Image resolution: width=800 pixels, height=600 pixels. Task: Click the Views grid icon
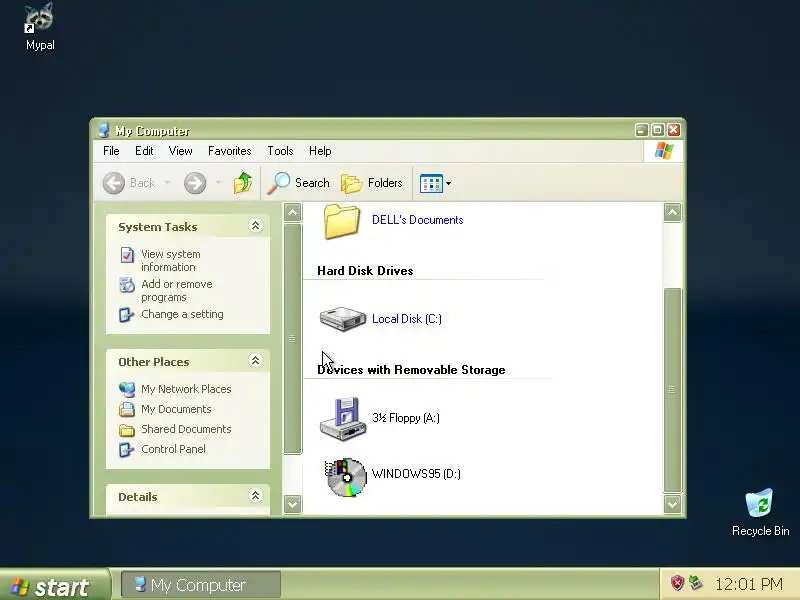[x=431, y=183]
